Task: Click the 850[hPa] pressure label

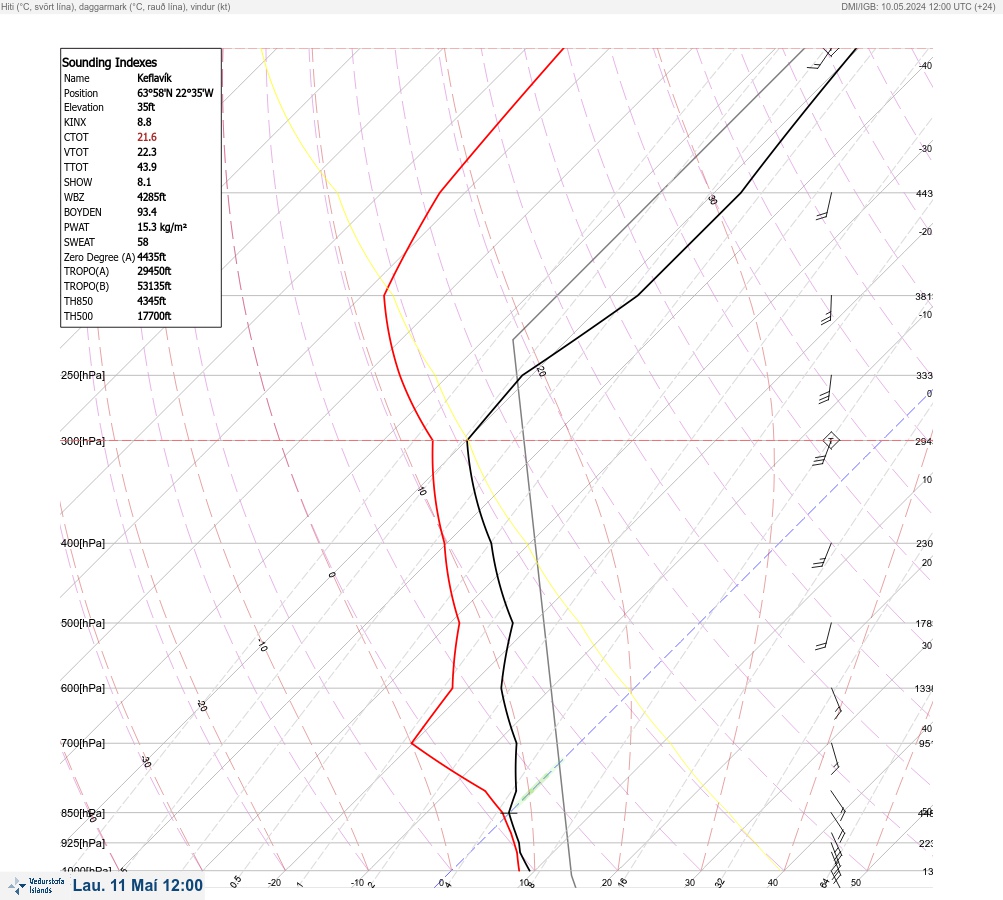Action: point(83,813)
